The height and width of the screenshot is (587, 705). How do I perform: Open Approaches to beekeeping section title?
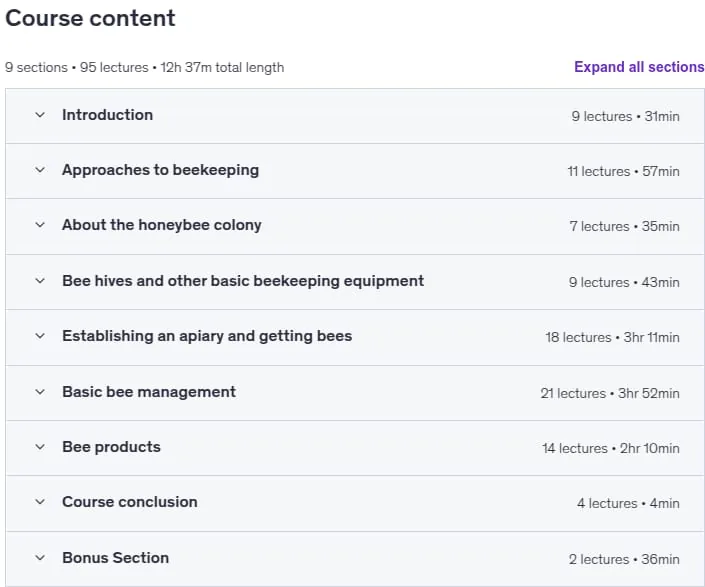pyautogui.click(x=161, y=170)
